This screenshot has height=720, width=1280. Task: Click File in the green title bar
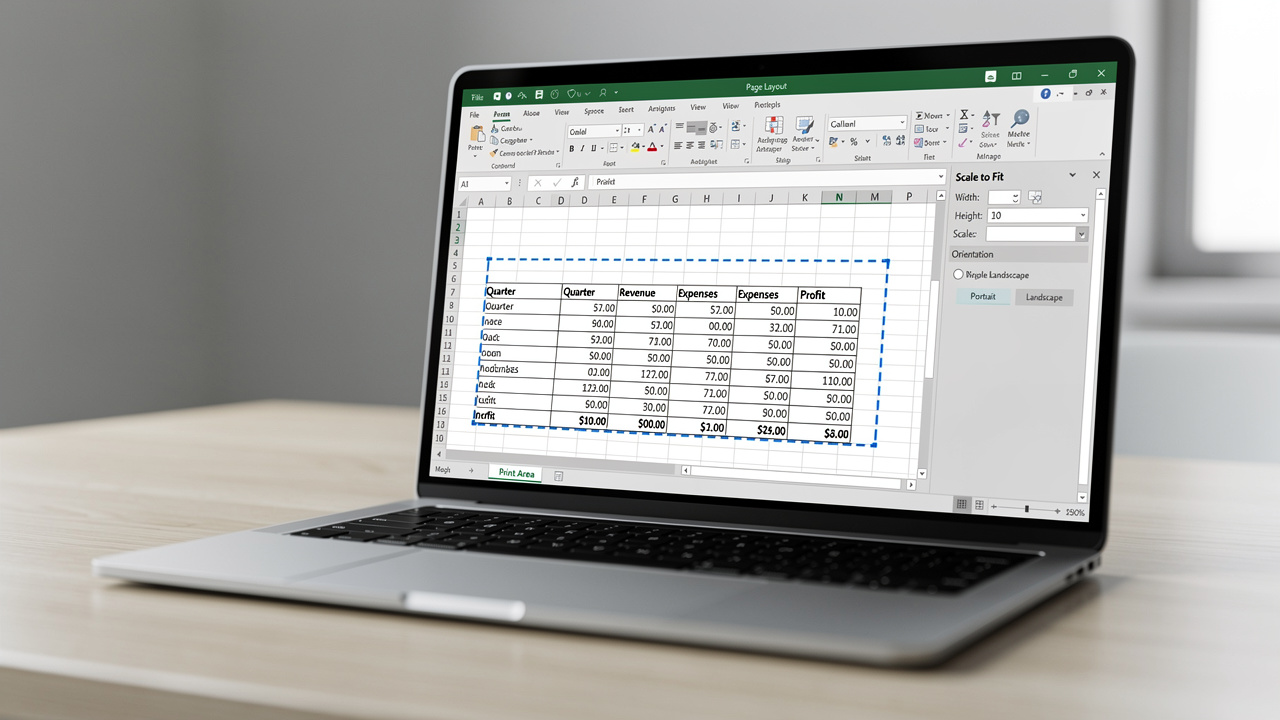(x=477, y=97)
